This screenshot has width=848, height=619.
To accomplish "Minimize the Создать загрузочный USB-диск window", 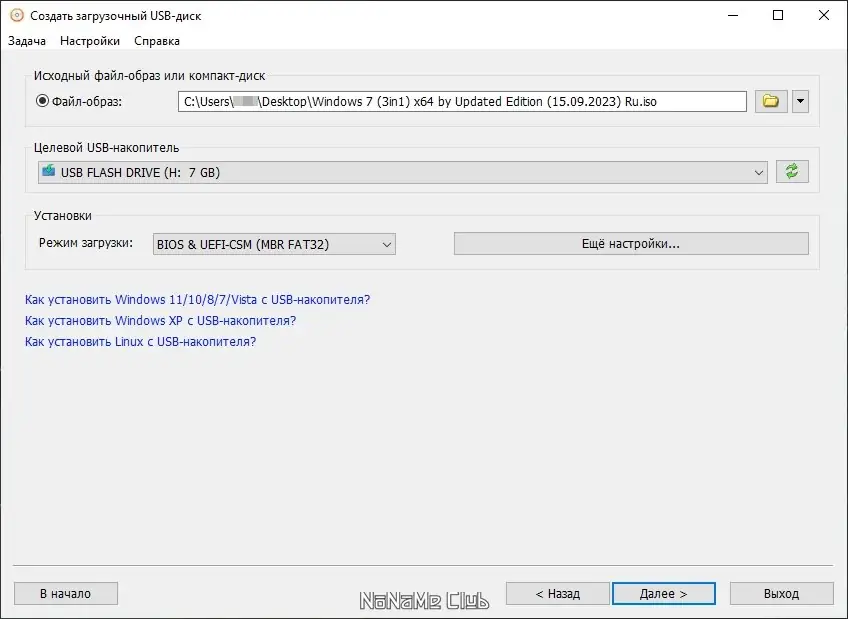I will coord(733,15).
